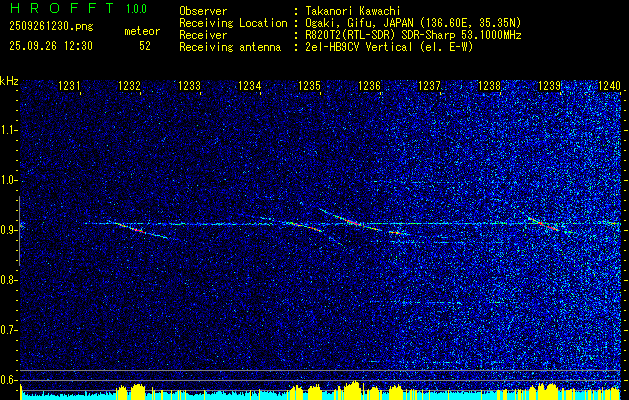Viewport: 629px width, 400px height.
Task: Click the 0.8 frequency axis label
Action: (8, 280)
